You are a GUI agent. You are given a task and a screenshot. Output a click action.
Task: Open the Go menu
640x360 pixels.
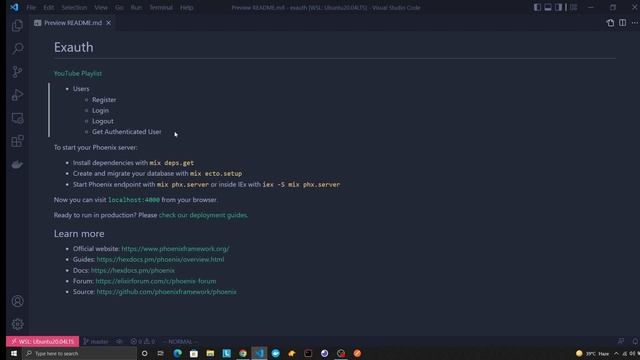(119, 7)
